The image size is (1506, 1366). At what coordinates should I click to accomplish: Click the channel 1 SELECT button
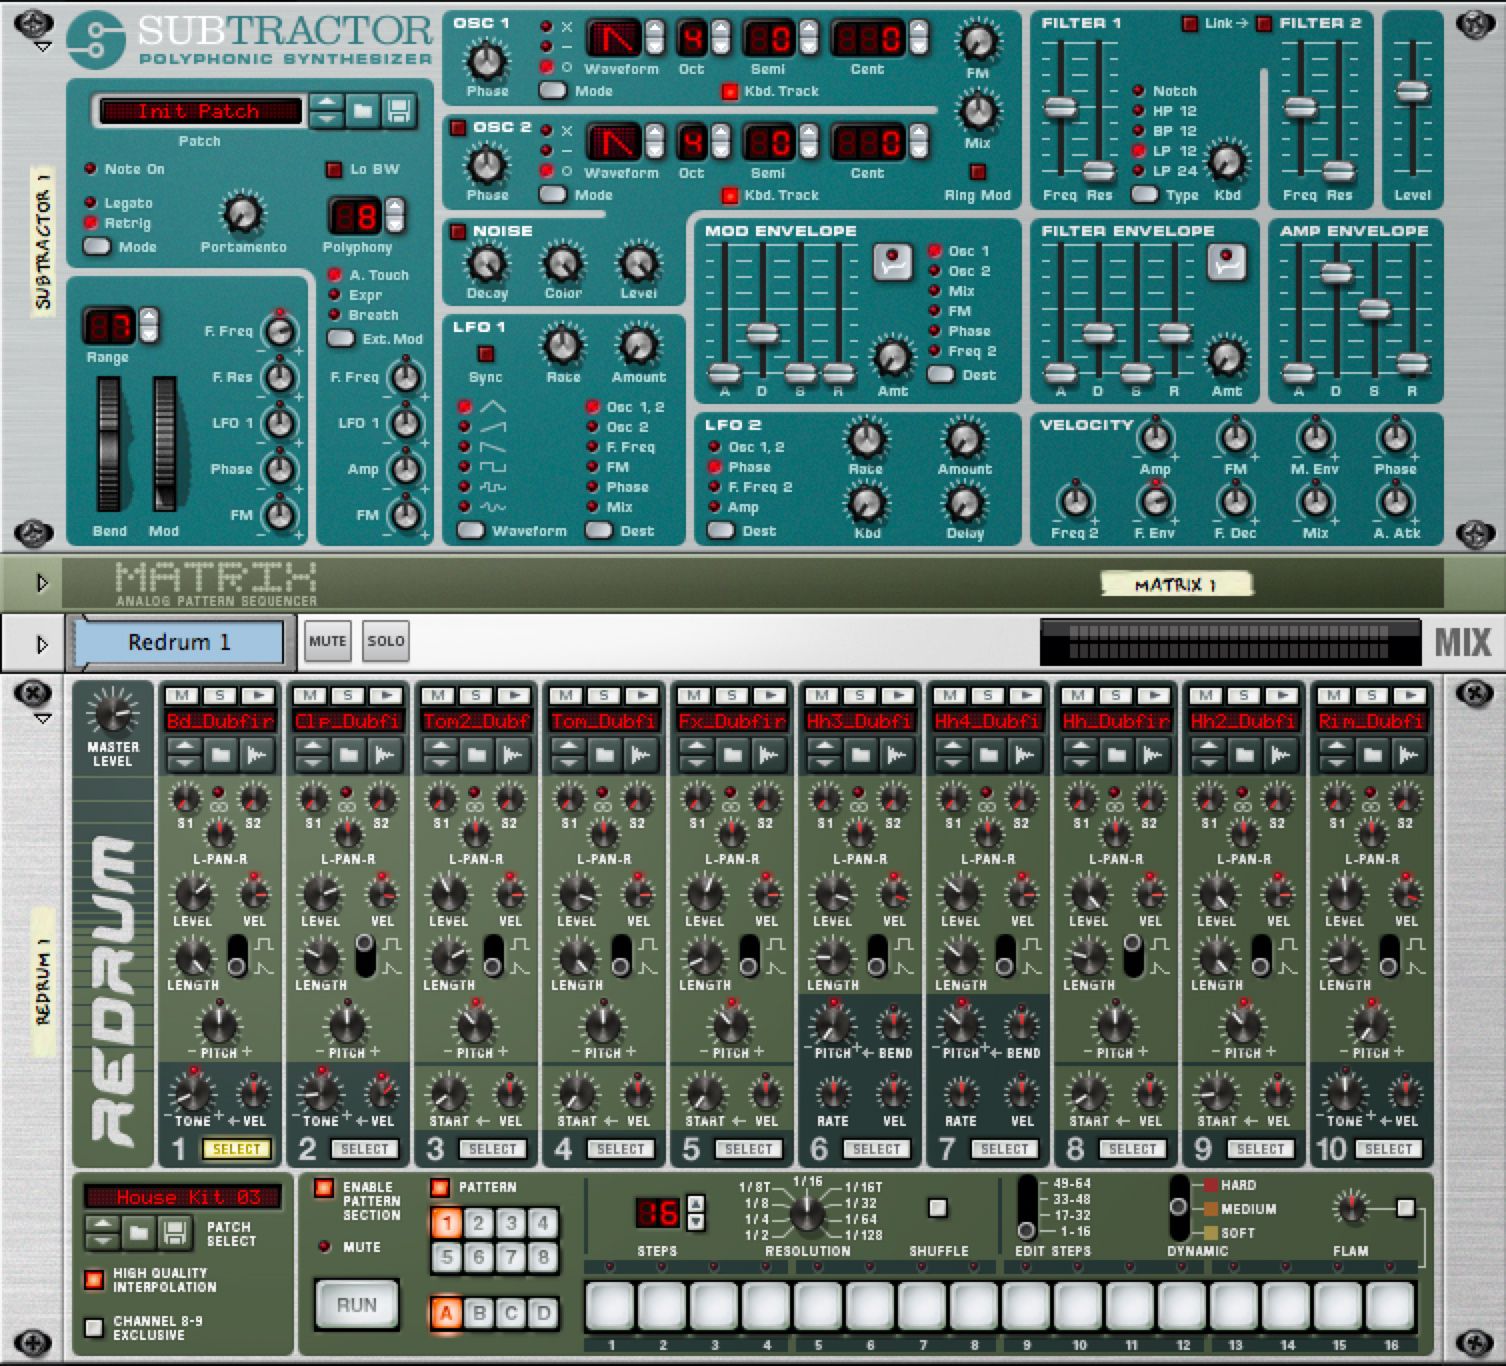coord(237,1149)
